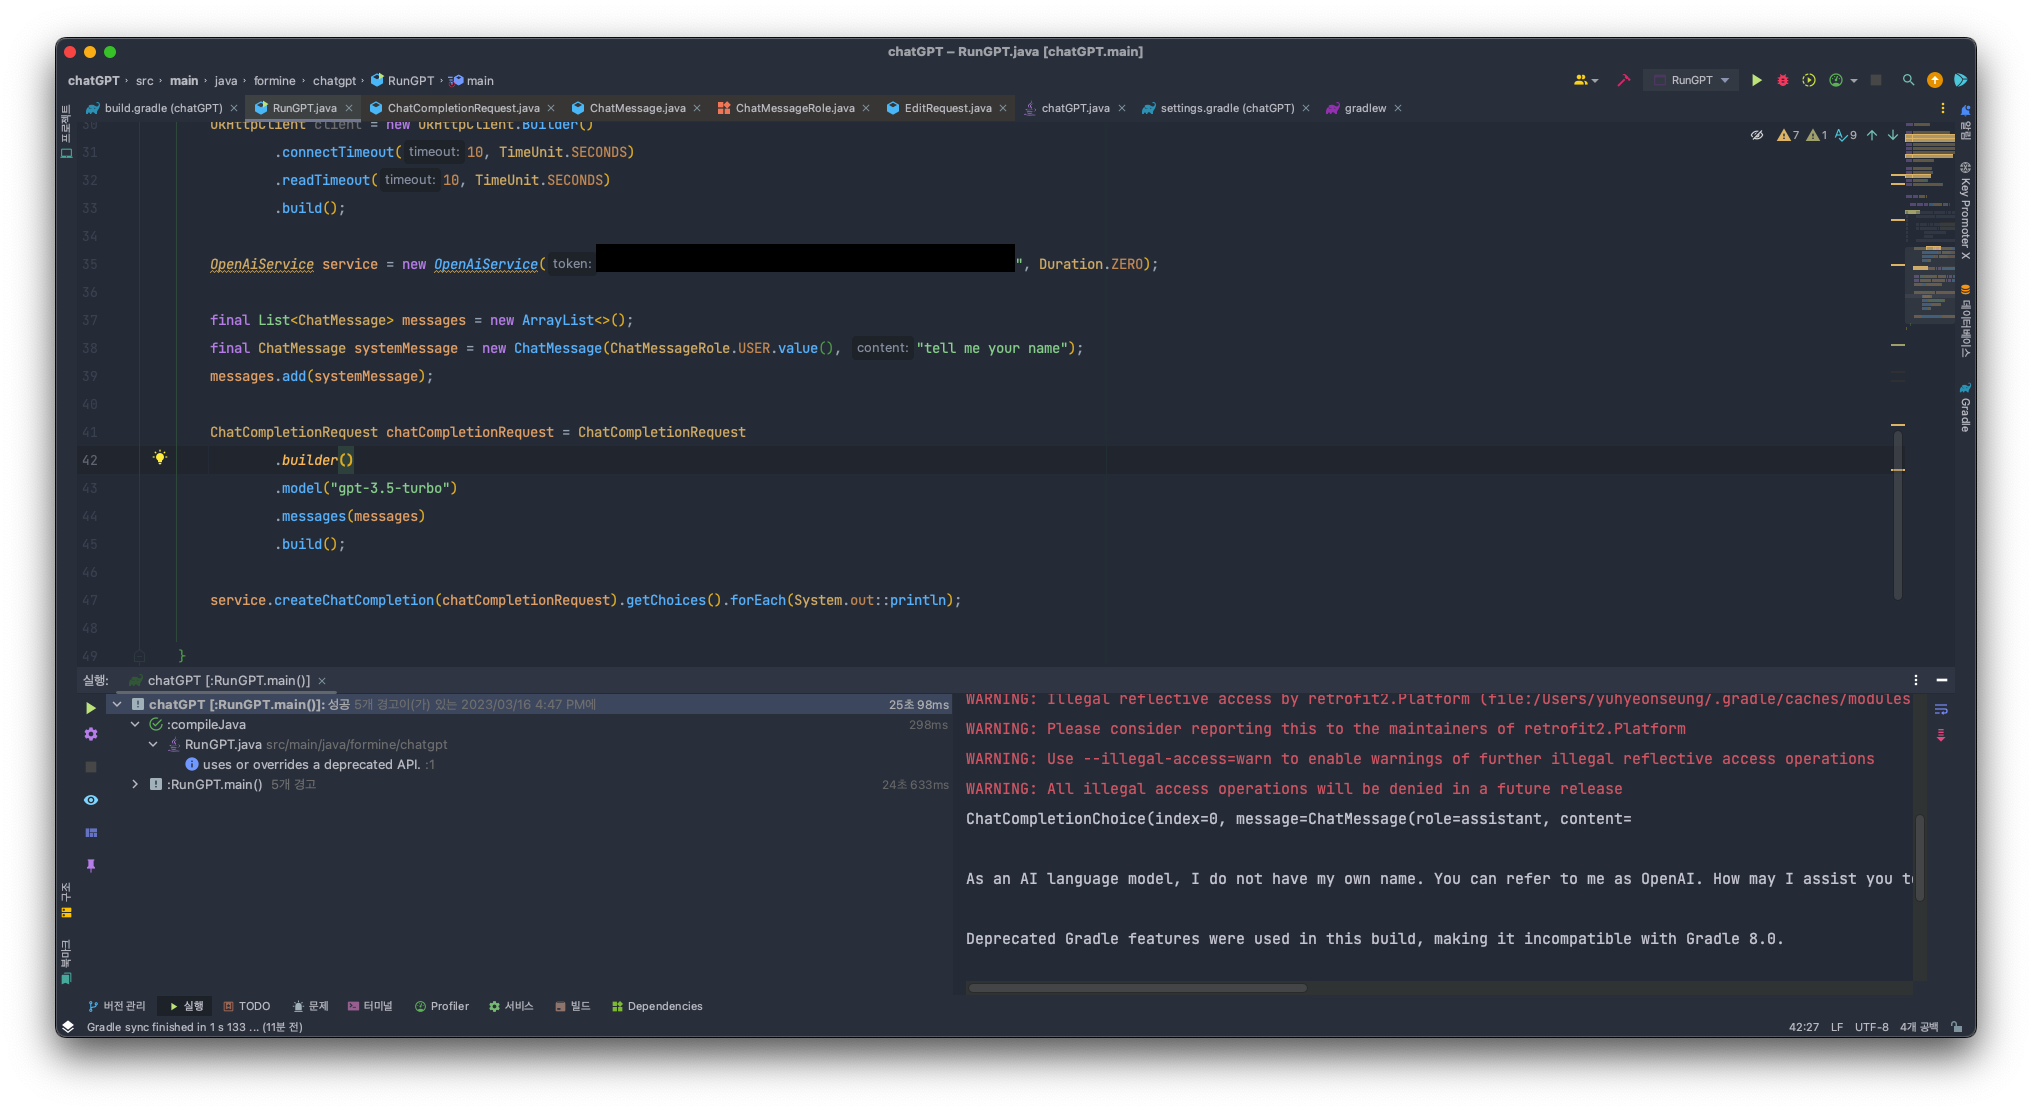This screenshot has height=1111, width=2032.
Task: Open the Dependencies tool window button
Action: [x=657, y=1006]
